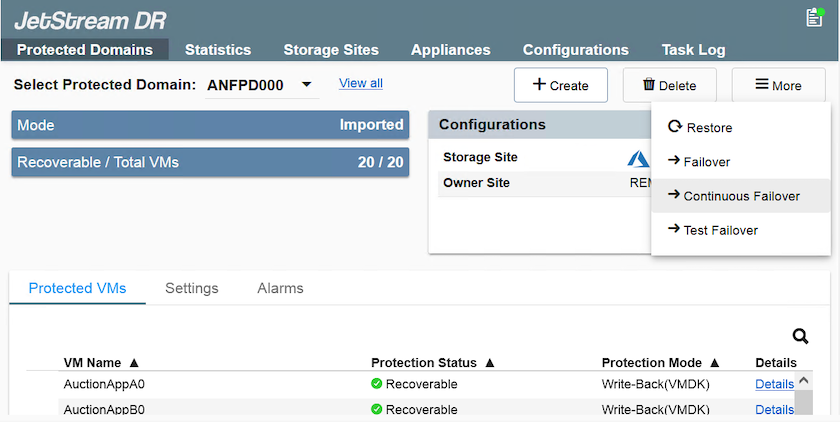Click the View all link
Screen dimensions: 840x422
(361, 84)
